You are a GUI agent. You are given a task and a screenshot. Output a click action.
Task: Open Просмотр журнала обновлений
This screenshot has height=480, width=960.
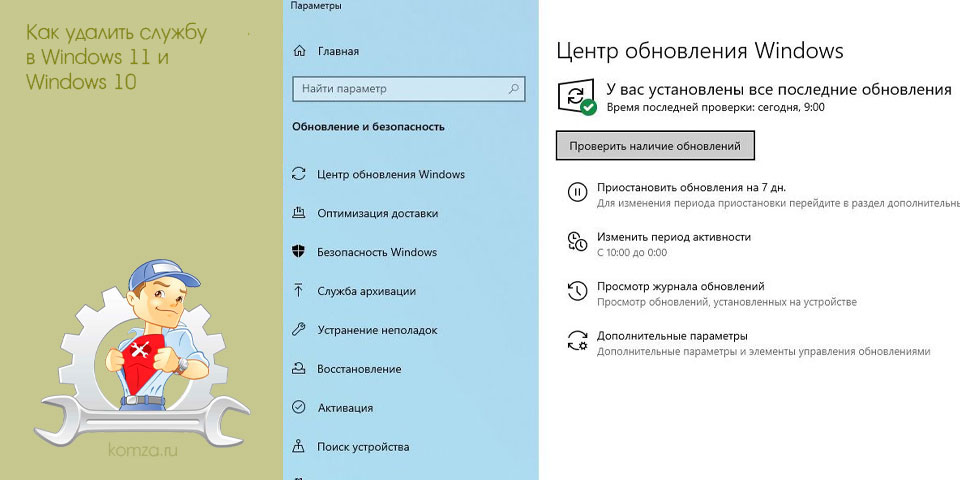click(x=681, y=286)
